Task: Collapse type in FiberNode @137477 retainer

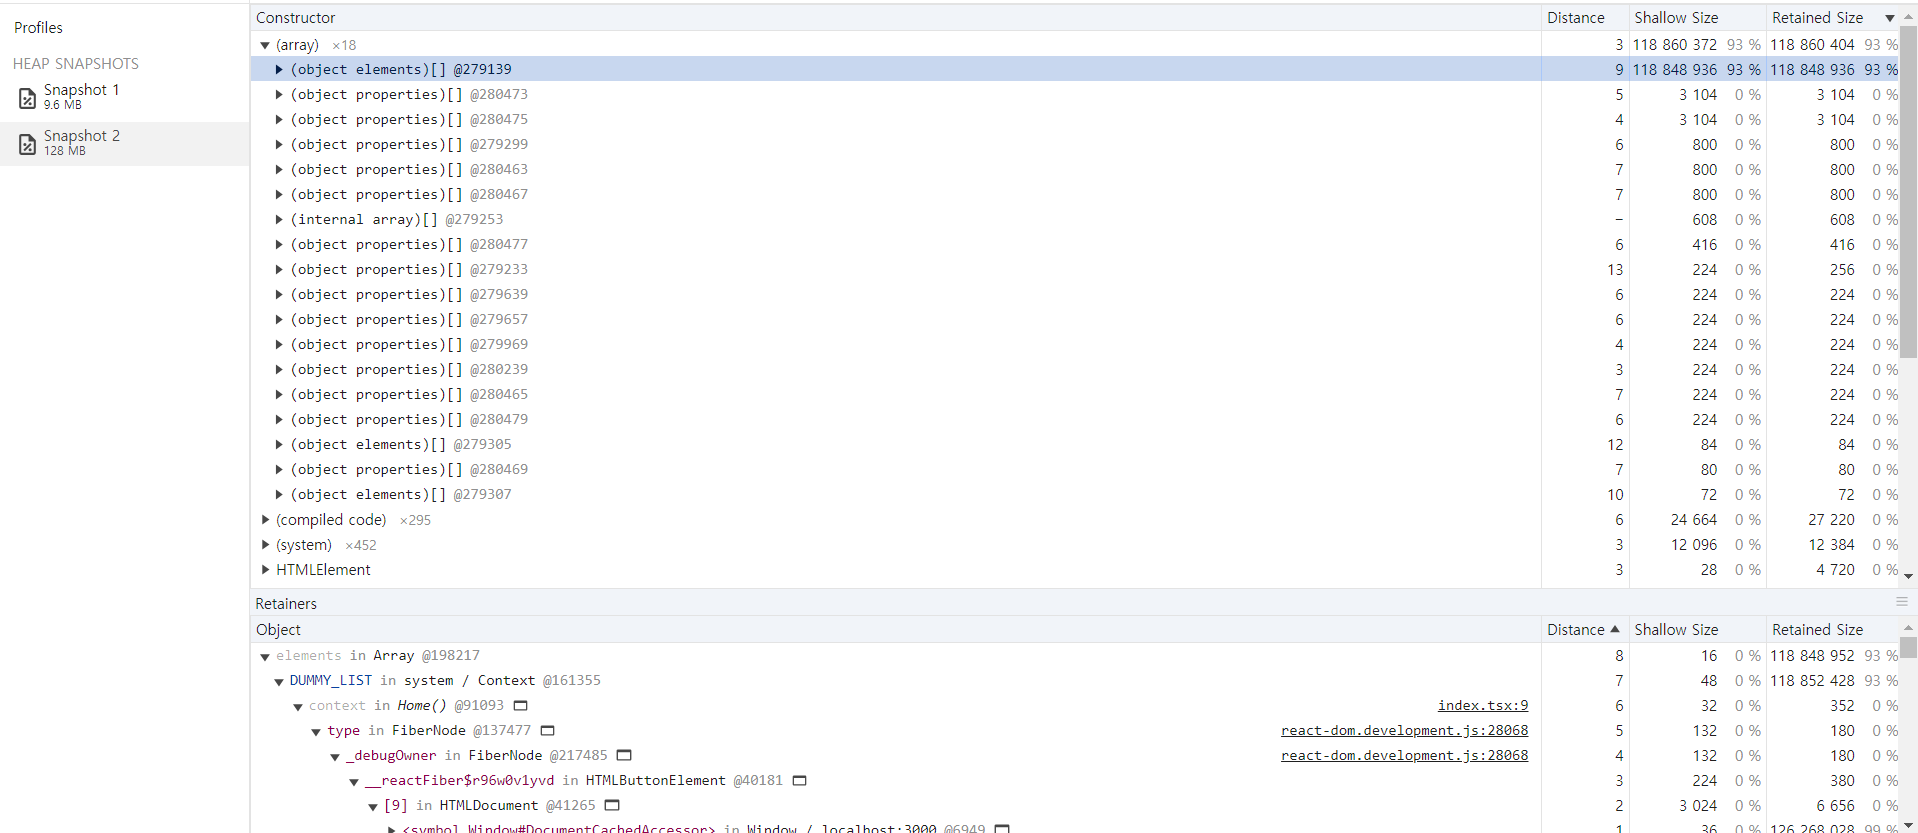Action: tap(316, 732)
